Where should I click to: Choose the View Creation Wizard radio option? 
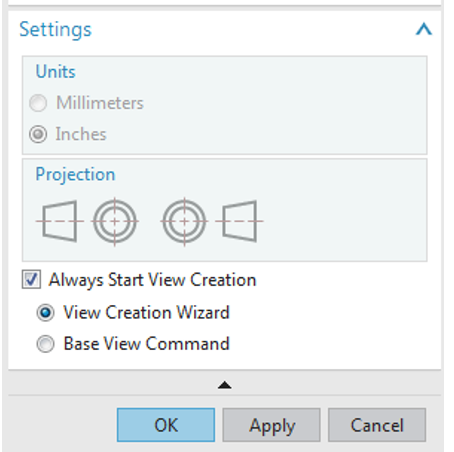pyautogui.click(x=45, y=312)
